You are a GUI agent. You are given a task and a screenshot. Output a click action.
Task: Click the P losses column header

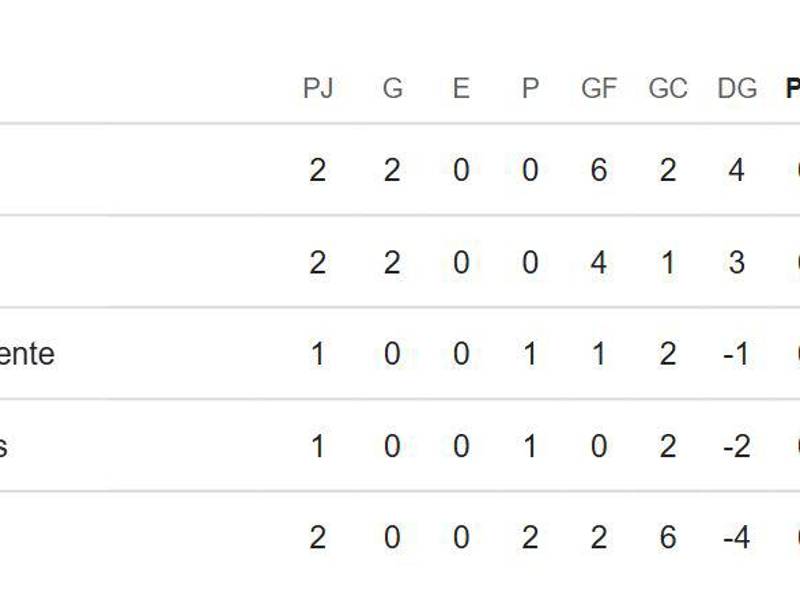(530, 89)
